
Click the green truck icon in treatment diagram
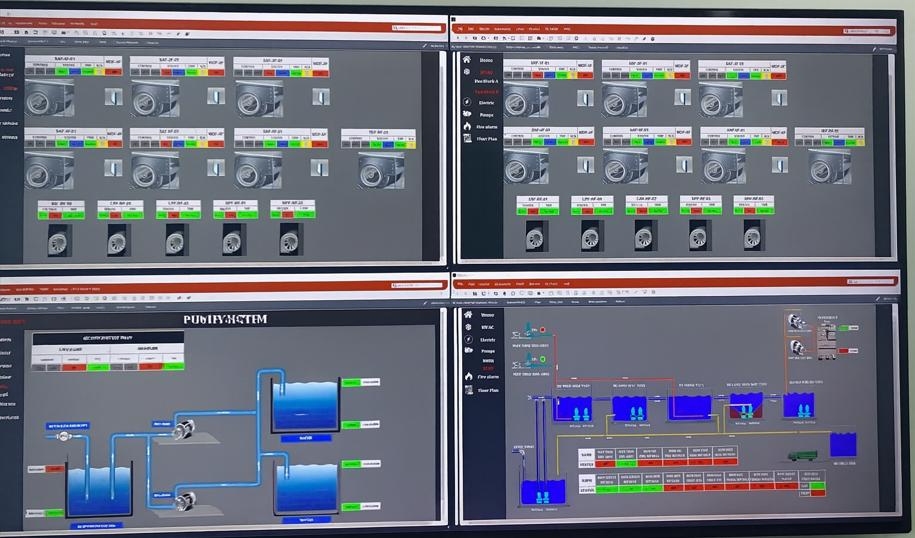tap(800, 456)
